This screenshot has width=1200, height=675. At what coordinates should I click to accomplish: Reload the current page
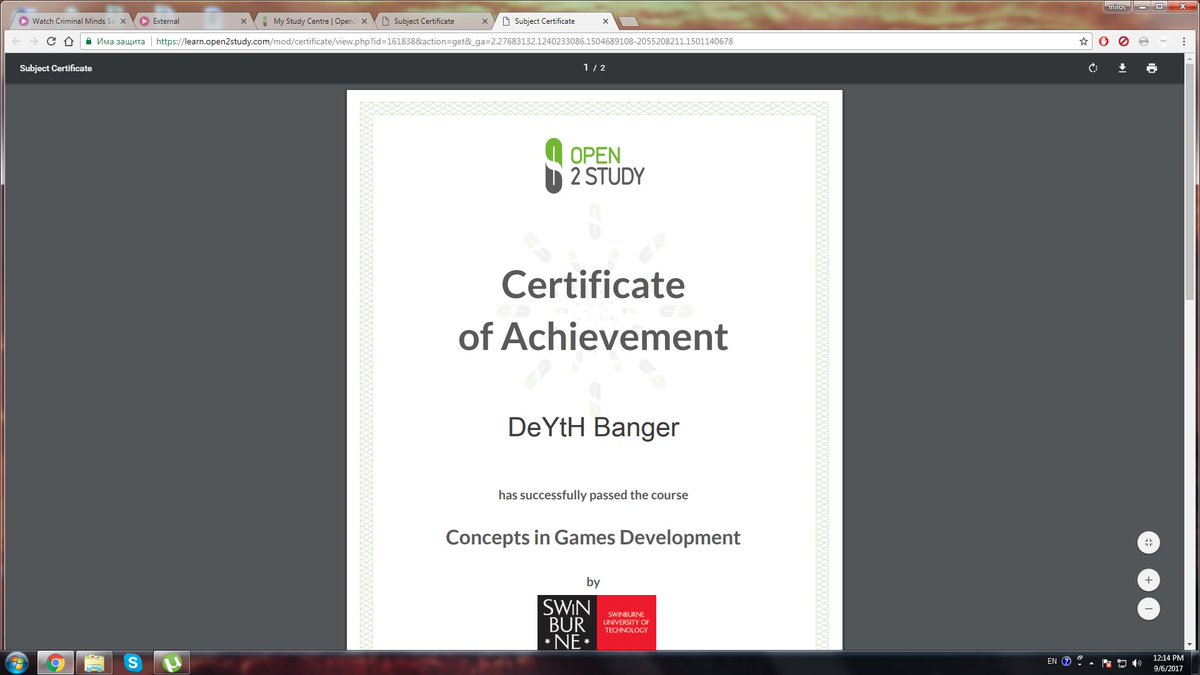coord(51,41)
